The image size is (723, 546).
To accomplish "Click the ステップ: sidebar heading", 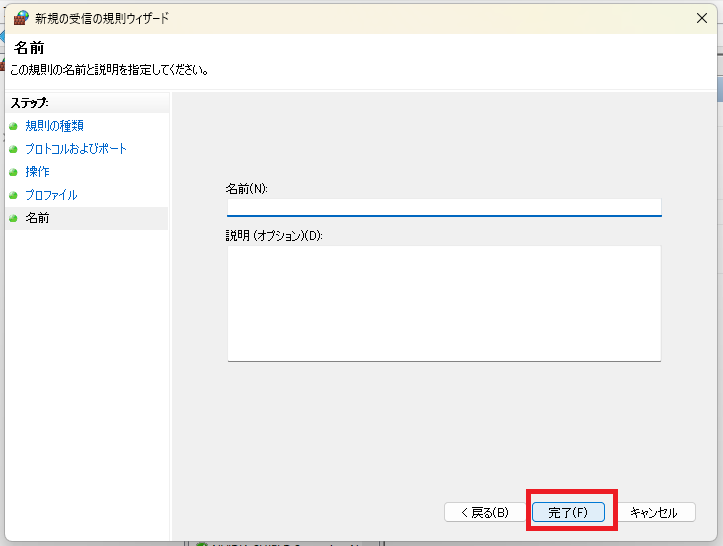I will [30, 103].
